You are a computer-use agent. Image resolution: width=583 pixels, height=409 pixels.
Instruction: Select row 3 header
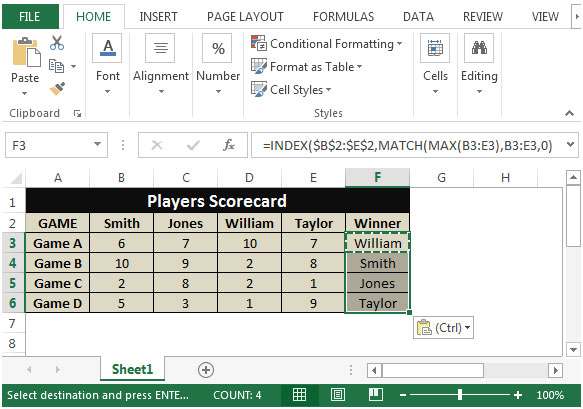coord(13,243)
